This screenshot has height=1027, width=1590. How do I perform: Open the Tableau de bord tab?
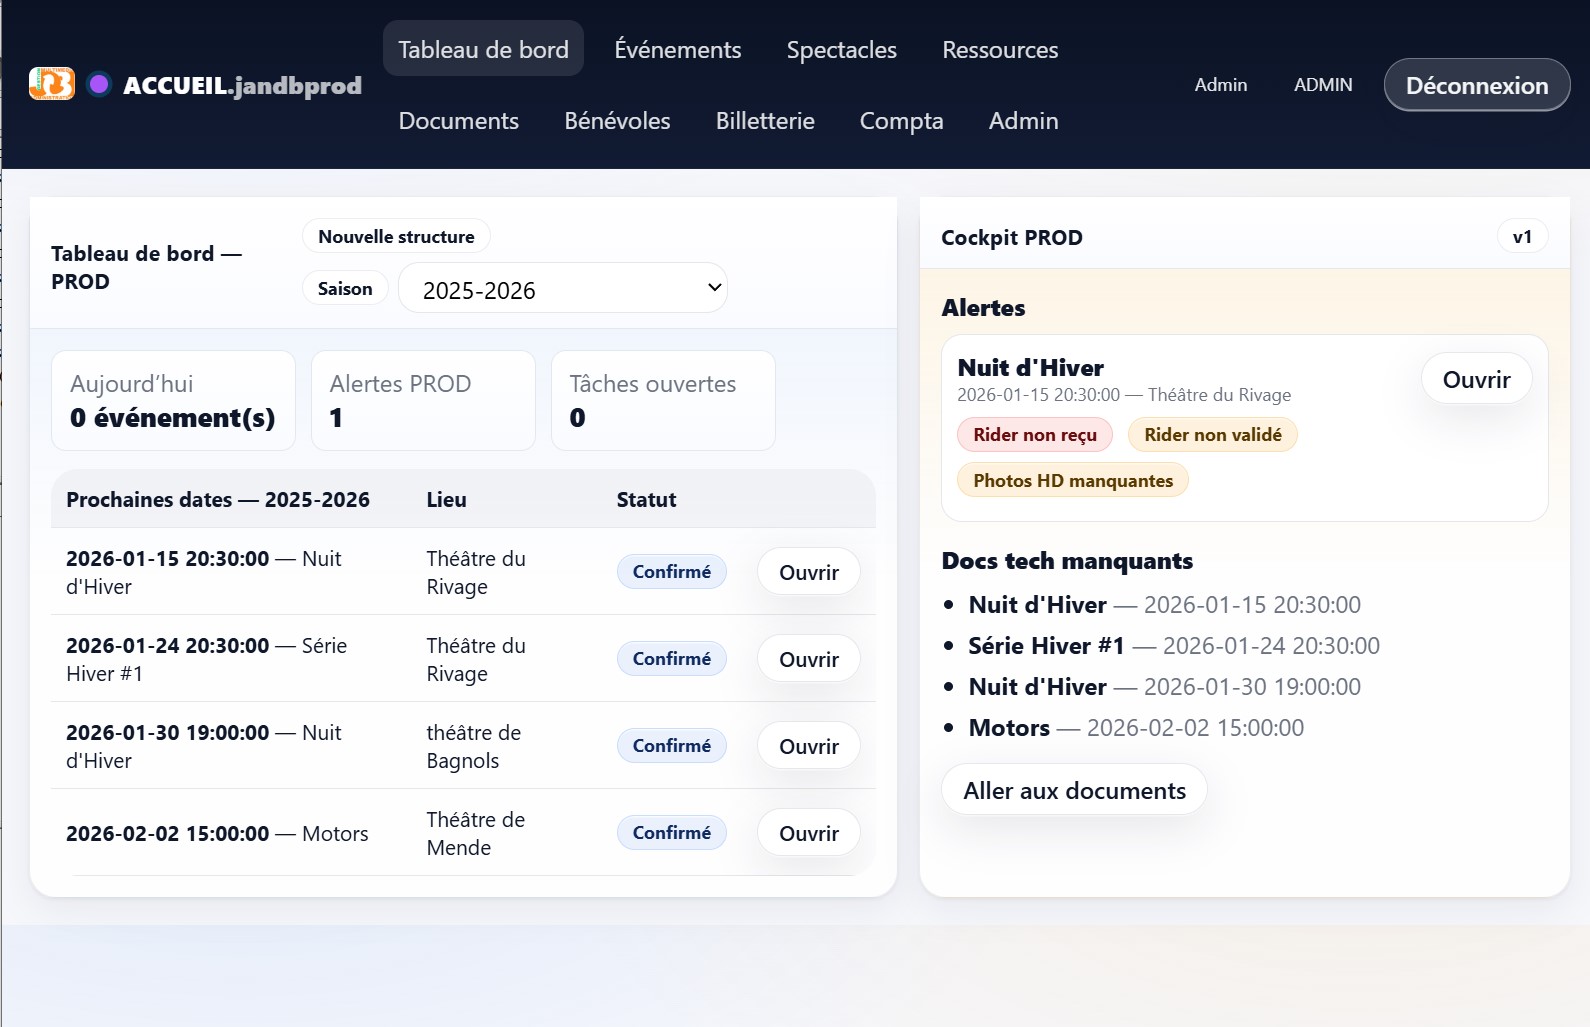(483, 49)
